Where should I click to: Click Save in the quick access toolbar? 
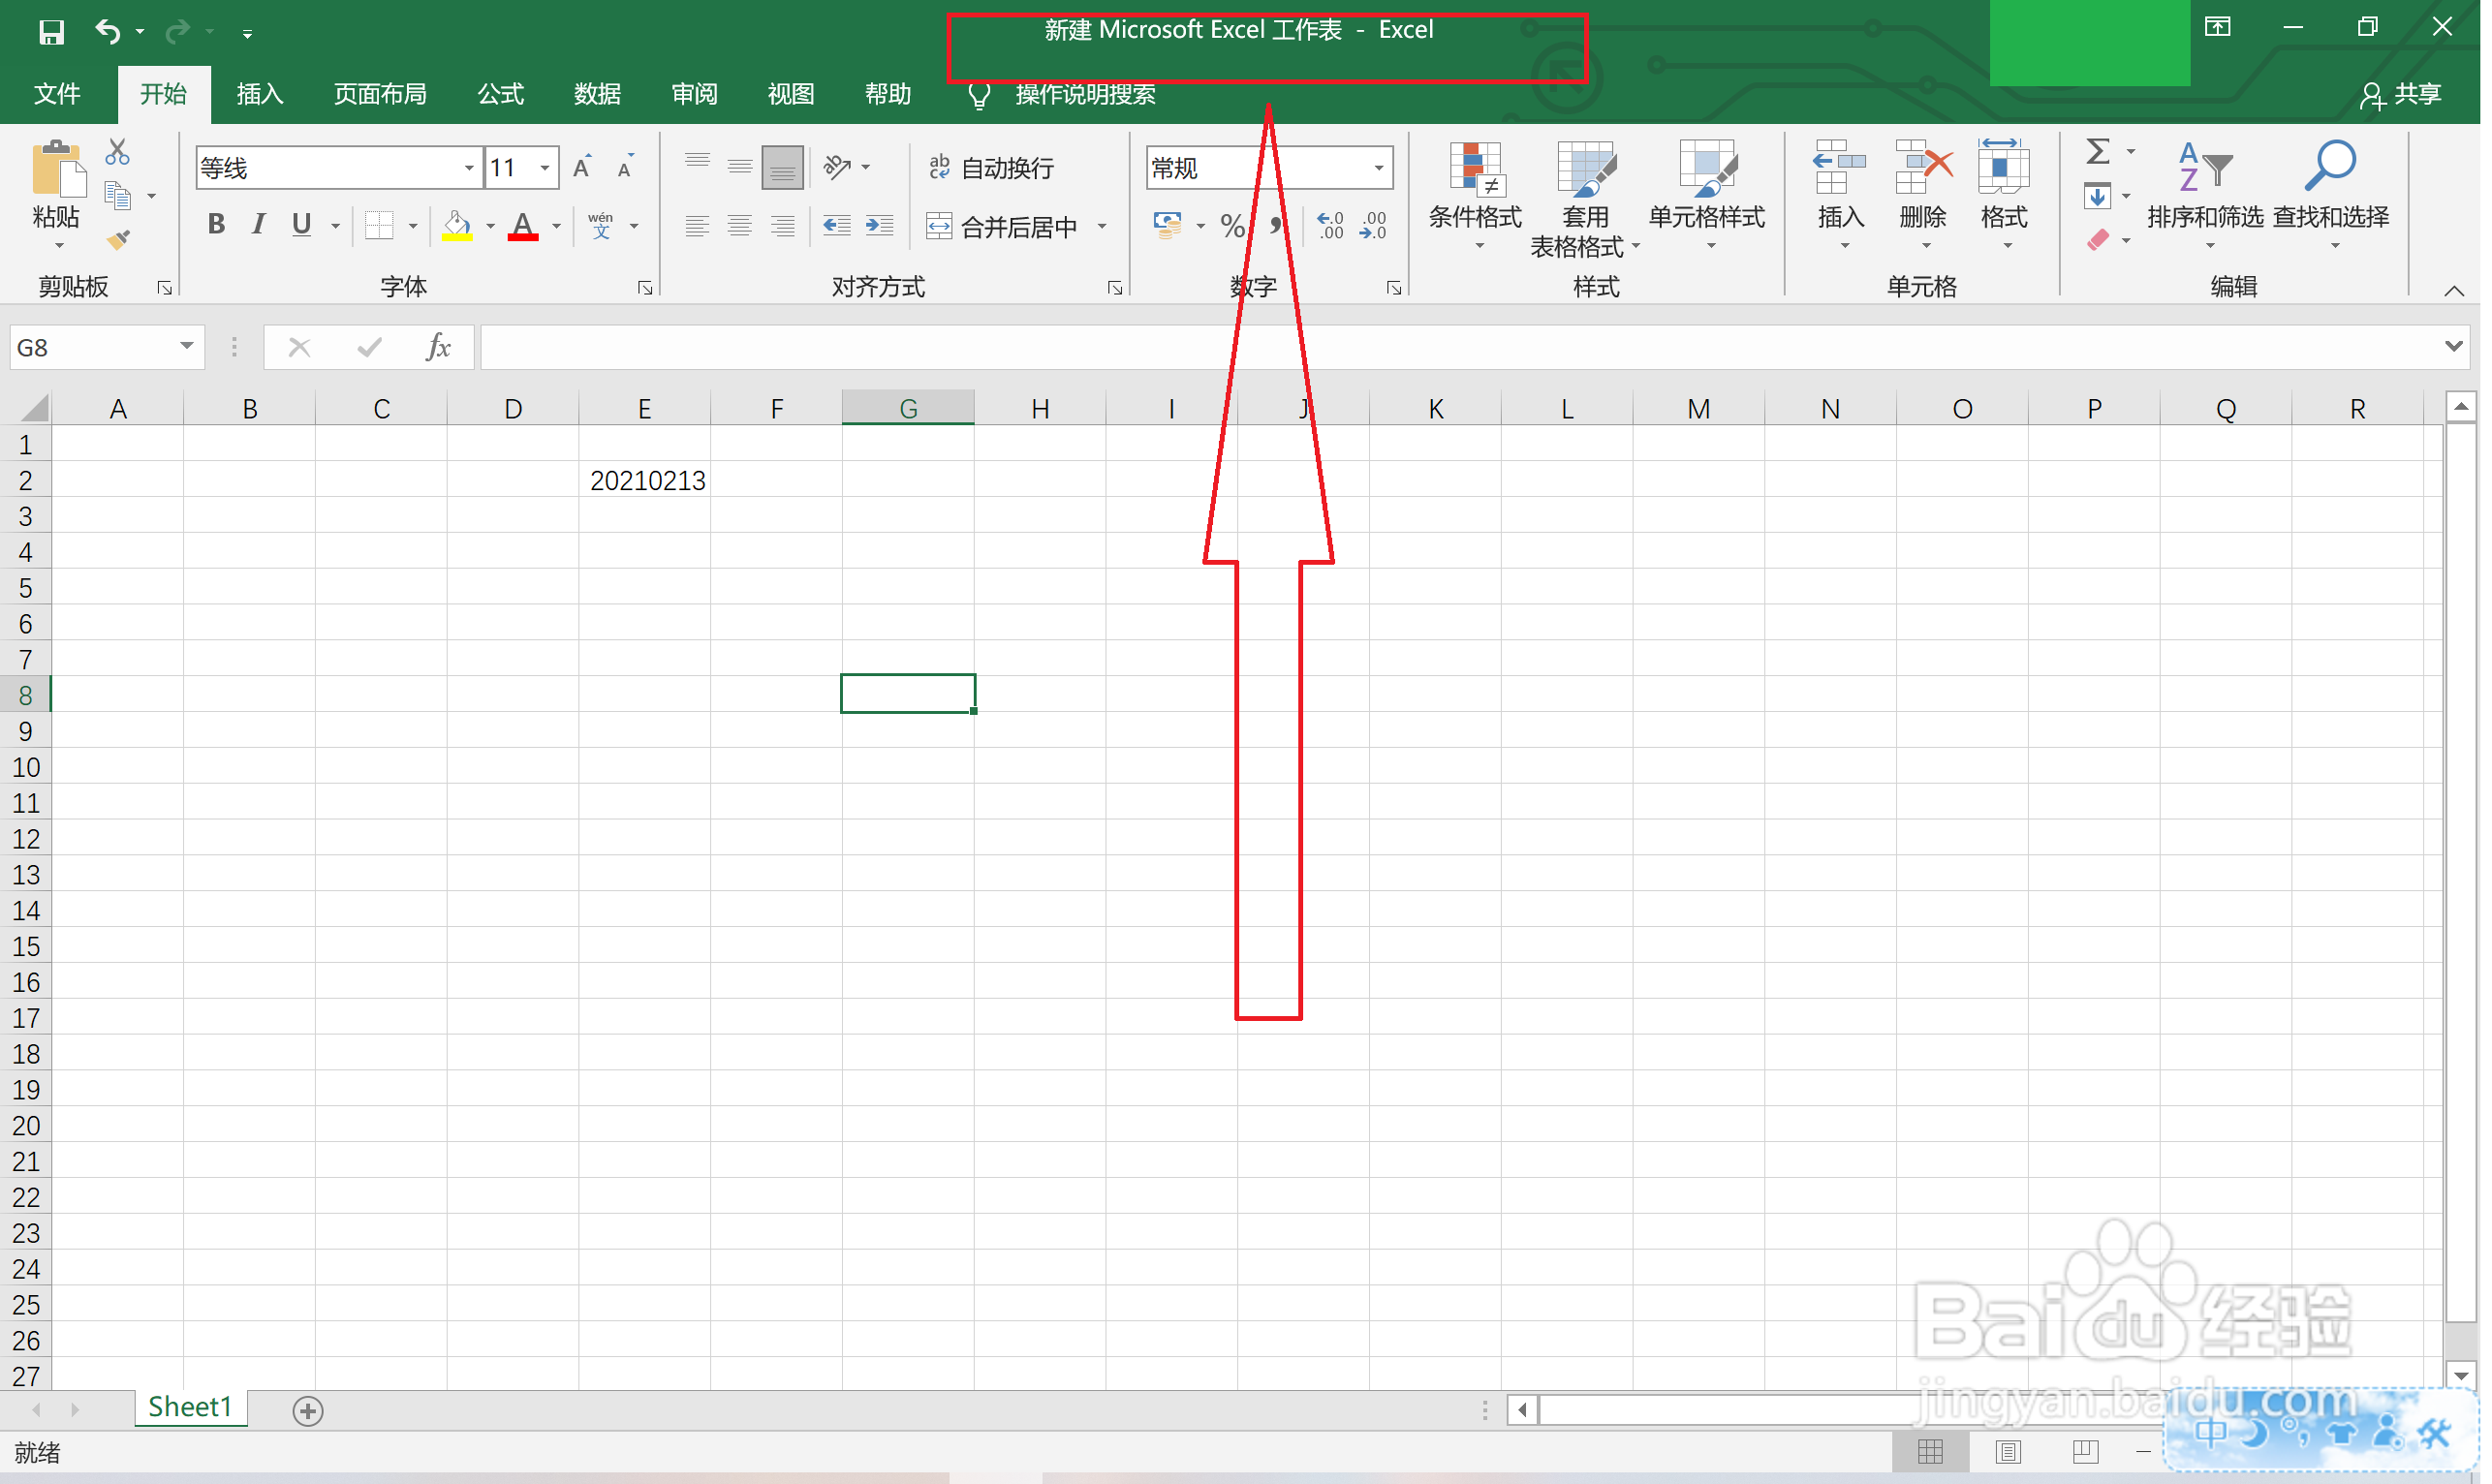[x=51, y=32]
